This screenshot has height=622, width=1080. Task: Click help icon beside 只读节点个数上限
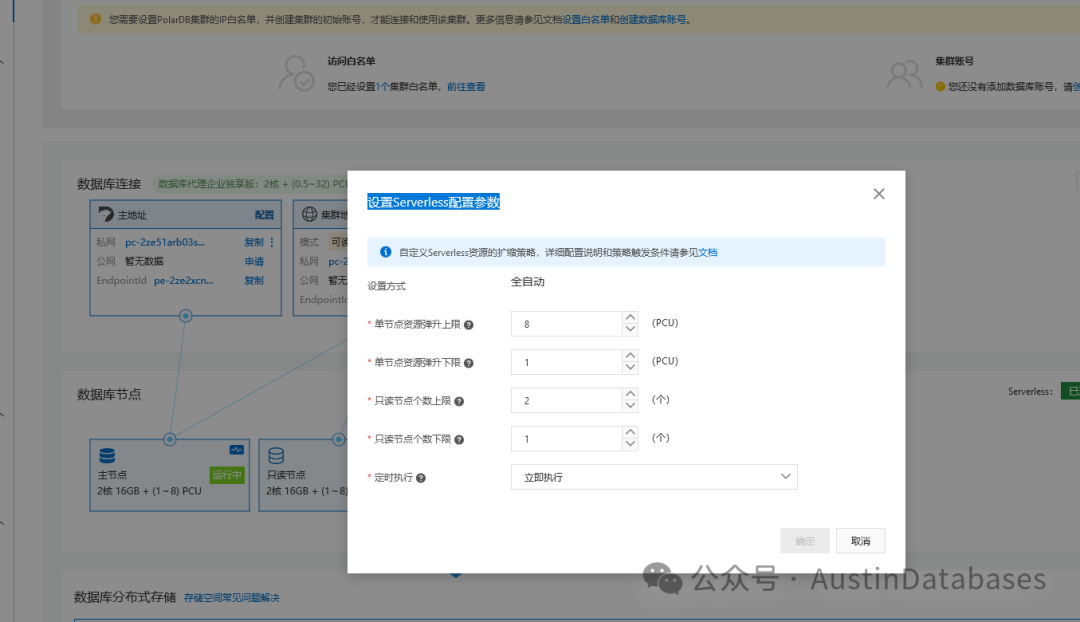point(459,401)
